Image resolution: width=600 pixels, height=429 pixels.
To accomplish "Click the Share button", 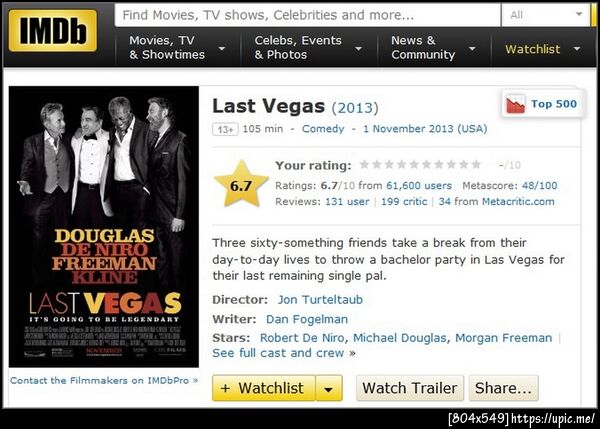I will pyautogui.click(x=504, y=388).
